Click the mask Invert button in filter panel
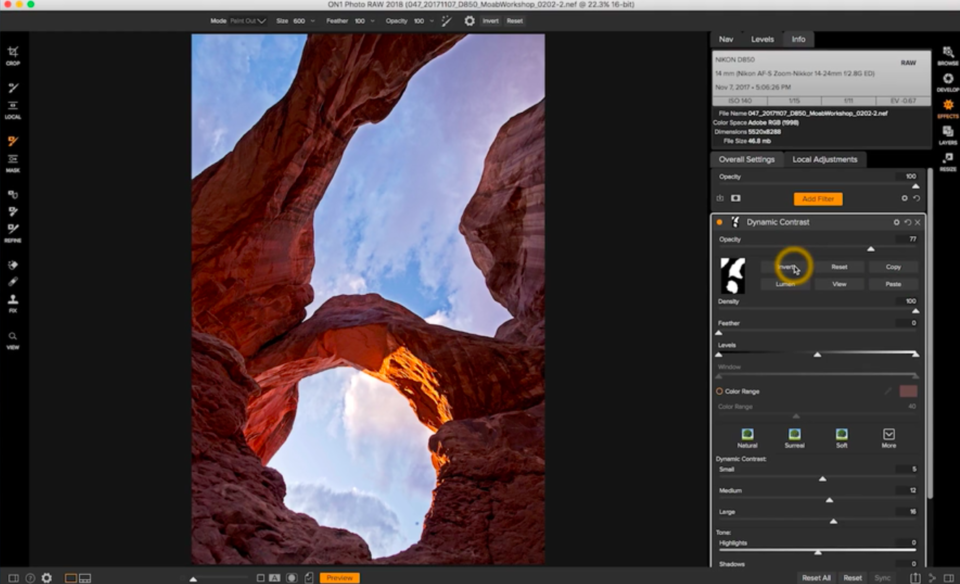The height and width of the screenshot is (584, 960). (x=786, y=267)
